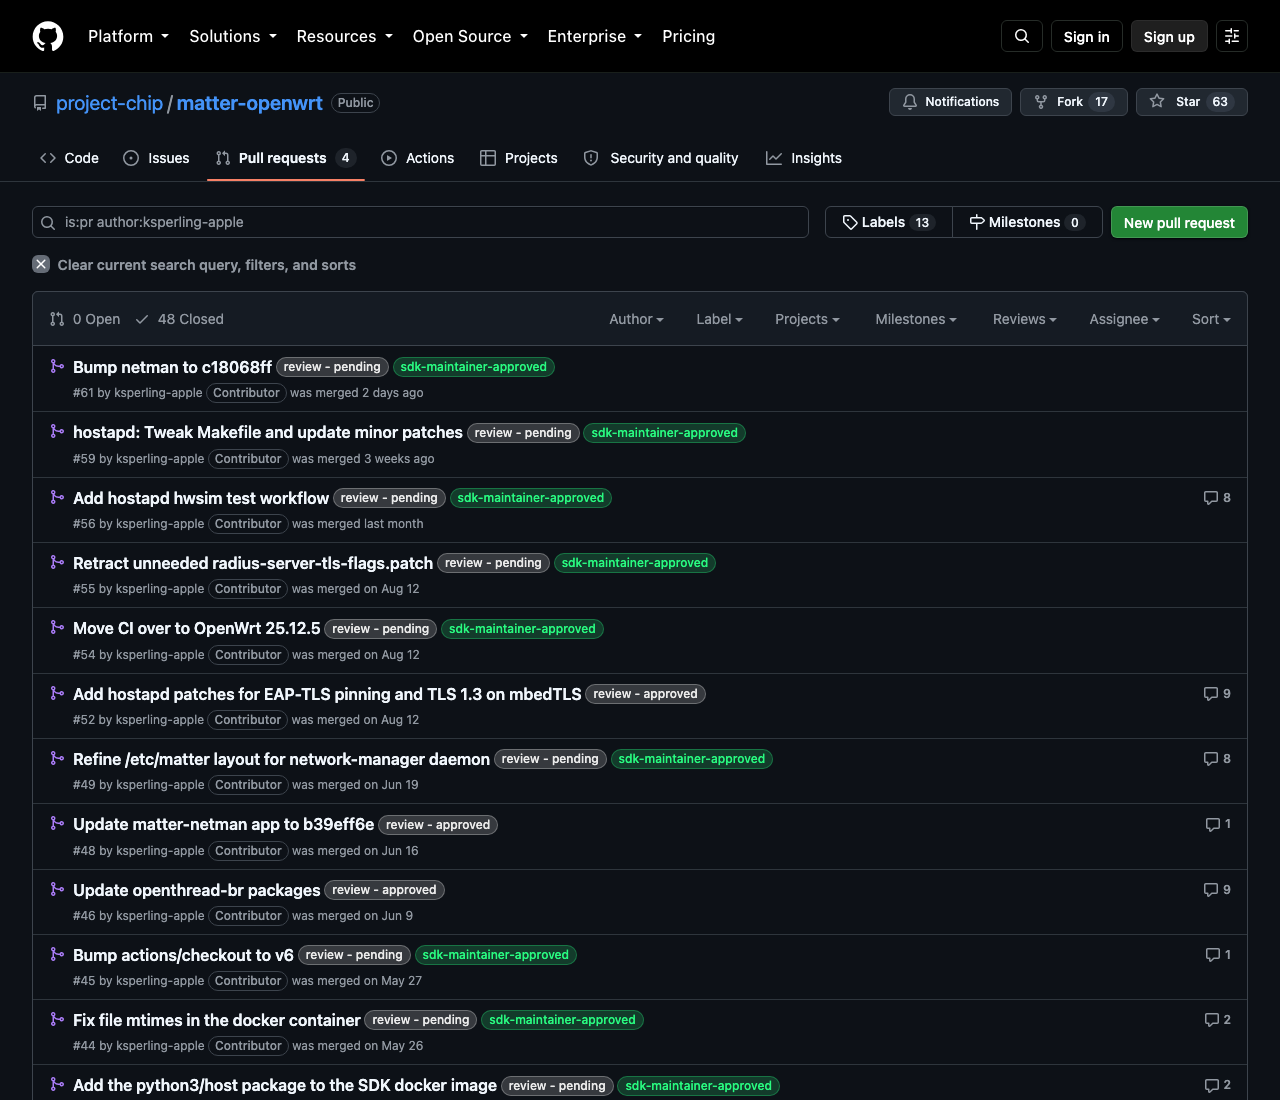1280x1100 pixels.
Task: Open the Assignee filter dropdown
Action: [x=1125, y=319]
